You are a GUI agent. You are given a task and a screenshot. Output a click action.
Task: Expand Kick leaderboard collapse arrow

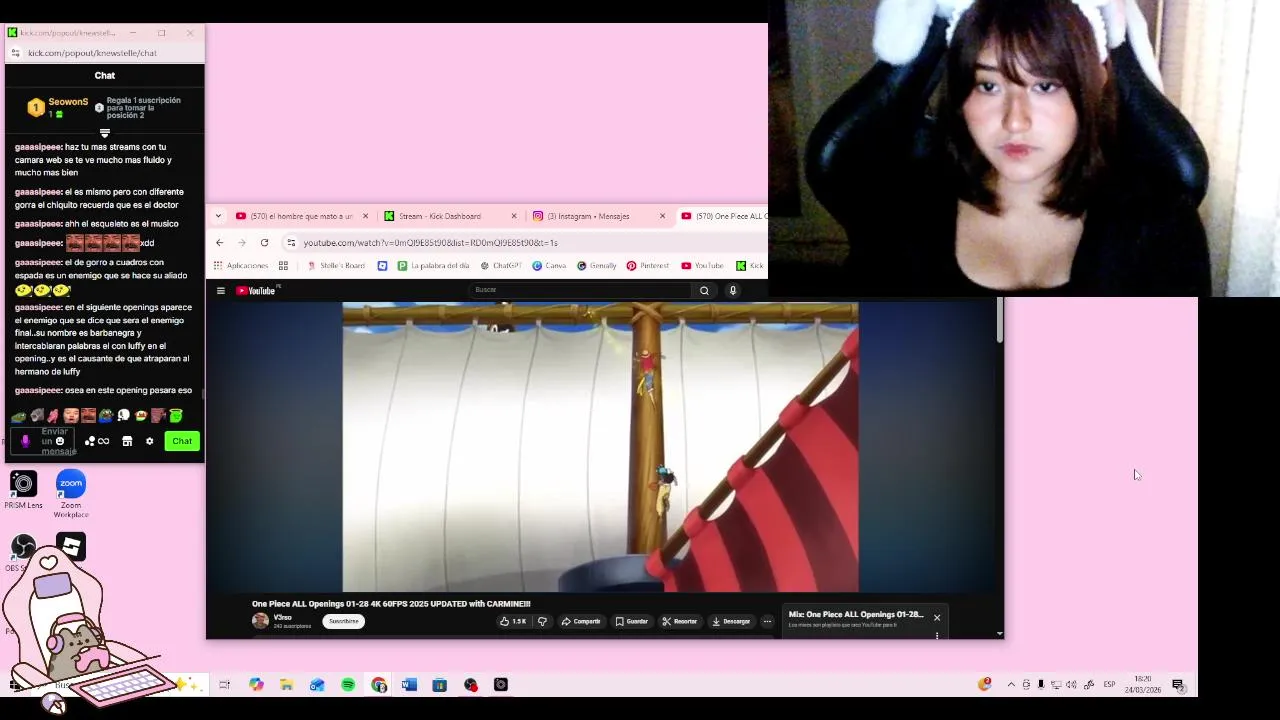(x=104, y=133)
